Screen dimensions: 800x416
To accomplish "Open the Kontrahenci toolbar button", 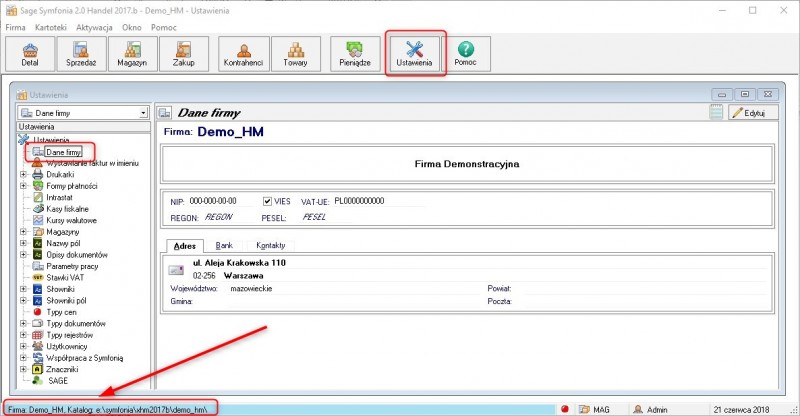I will [243, 54].
